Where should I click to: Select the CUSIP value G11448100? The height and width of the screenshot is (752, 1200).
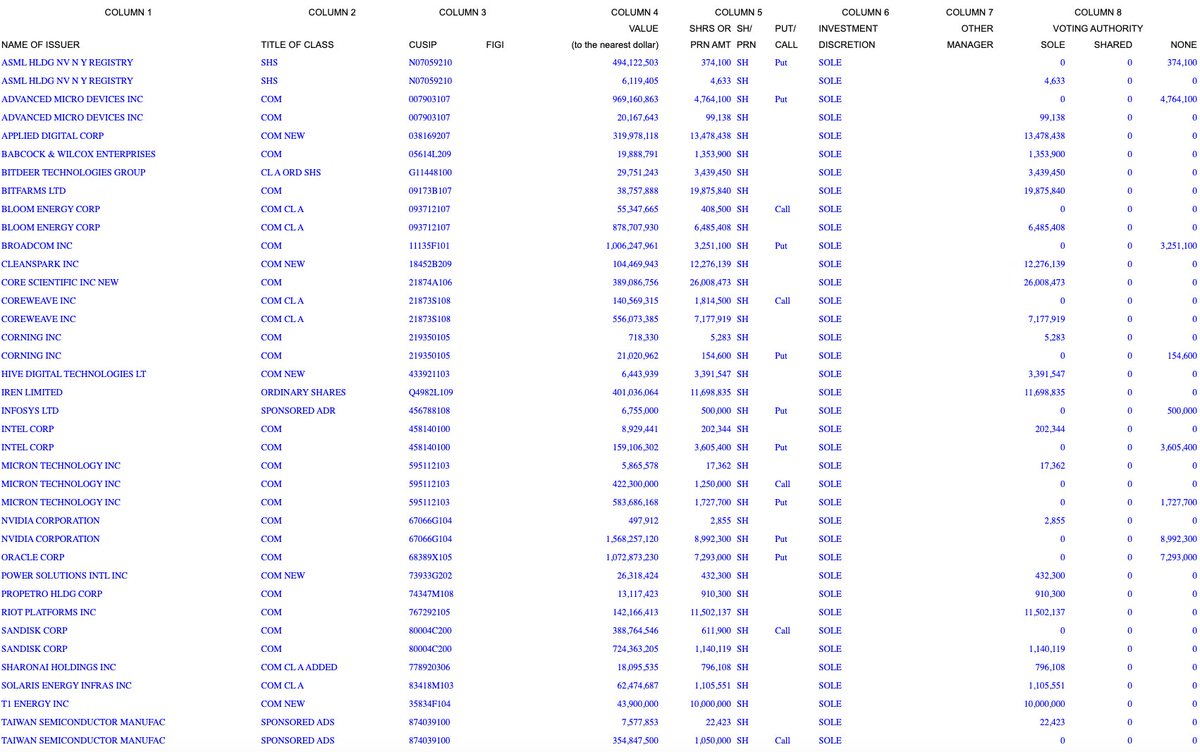(x=430, y=172)
